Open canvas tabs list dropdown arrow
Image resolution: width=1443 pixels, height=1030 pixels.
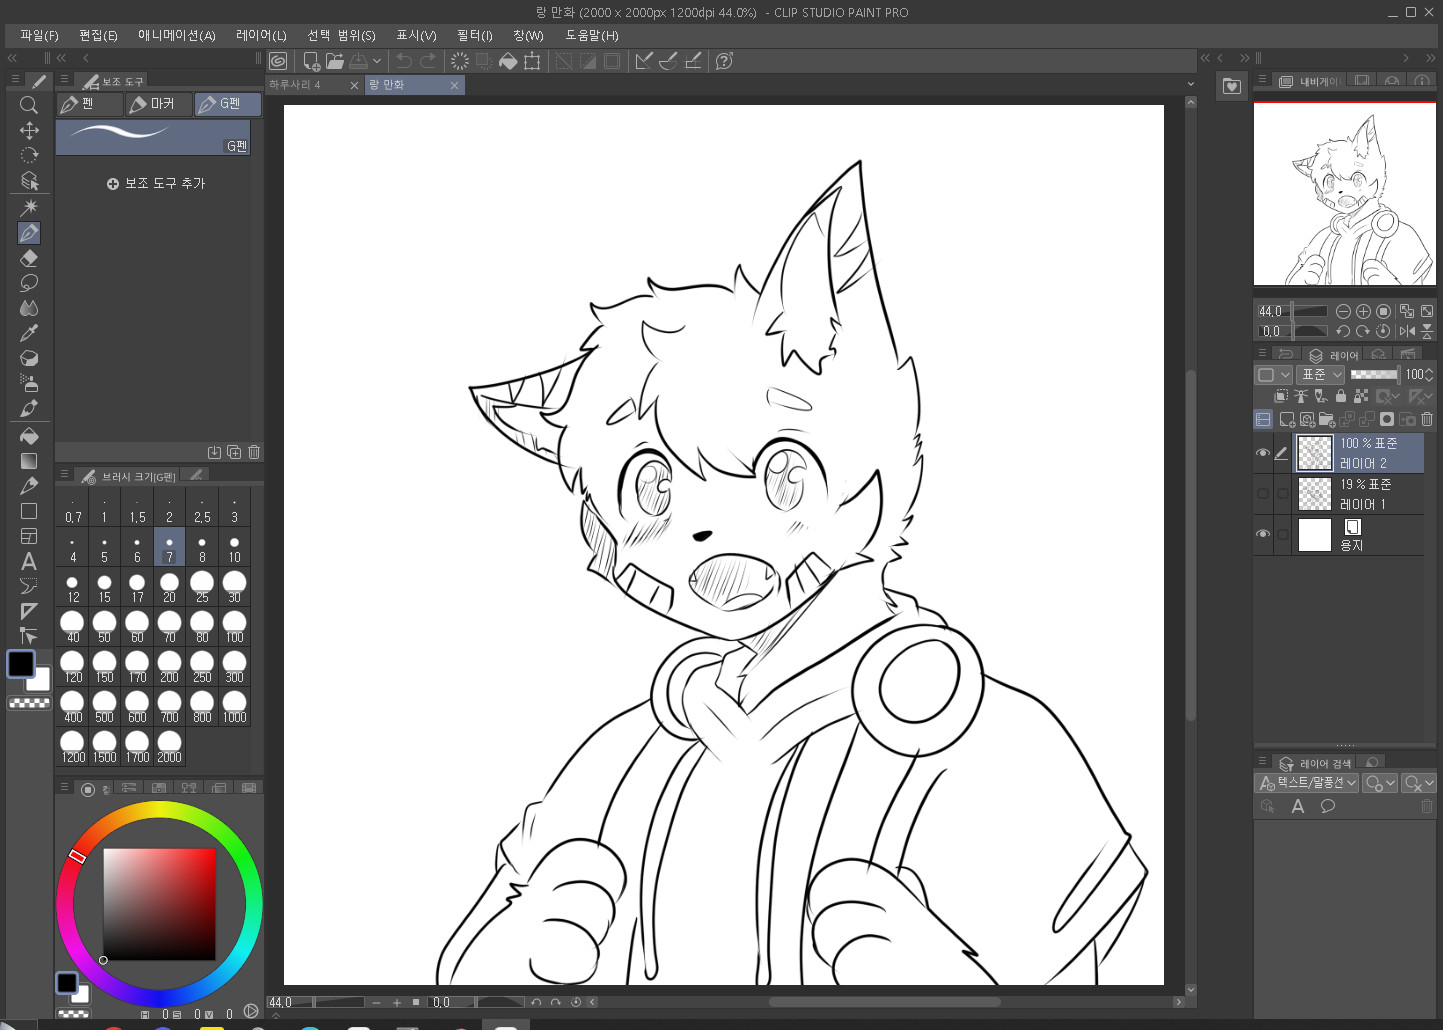pyautogui.click(x=1190, y=84)
